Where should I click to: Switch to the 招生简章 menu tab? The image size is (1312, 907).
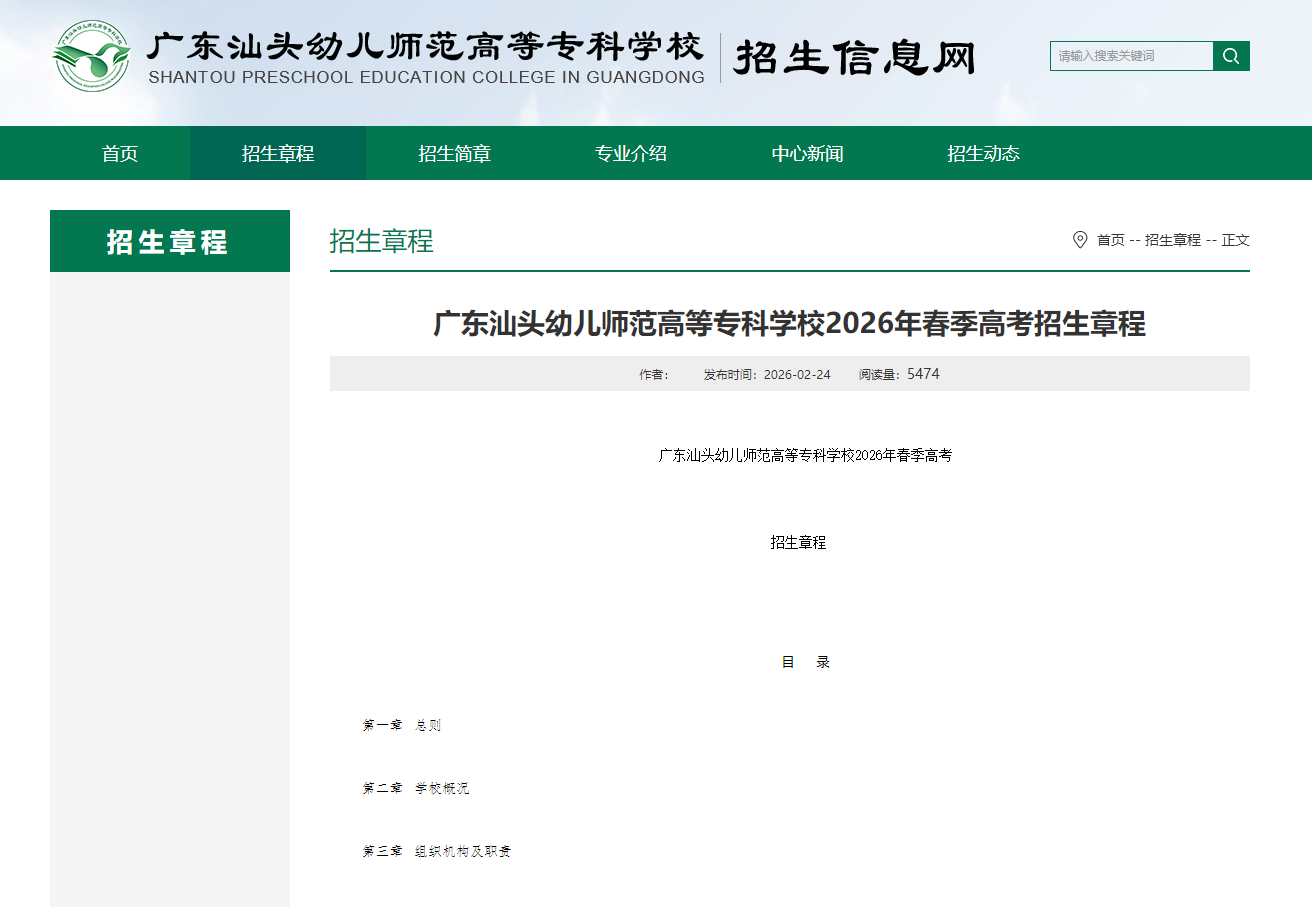pyautogui.click(x=454, y=153)
